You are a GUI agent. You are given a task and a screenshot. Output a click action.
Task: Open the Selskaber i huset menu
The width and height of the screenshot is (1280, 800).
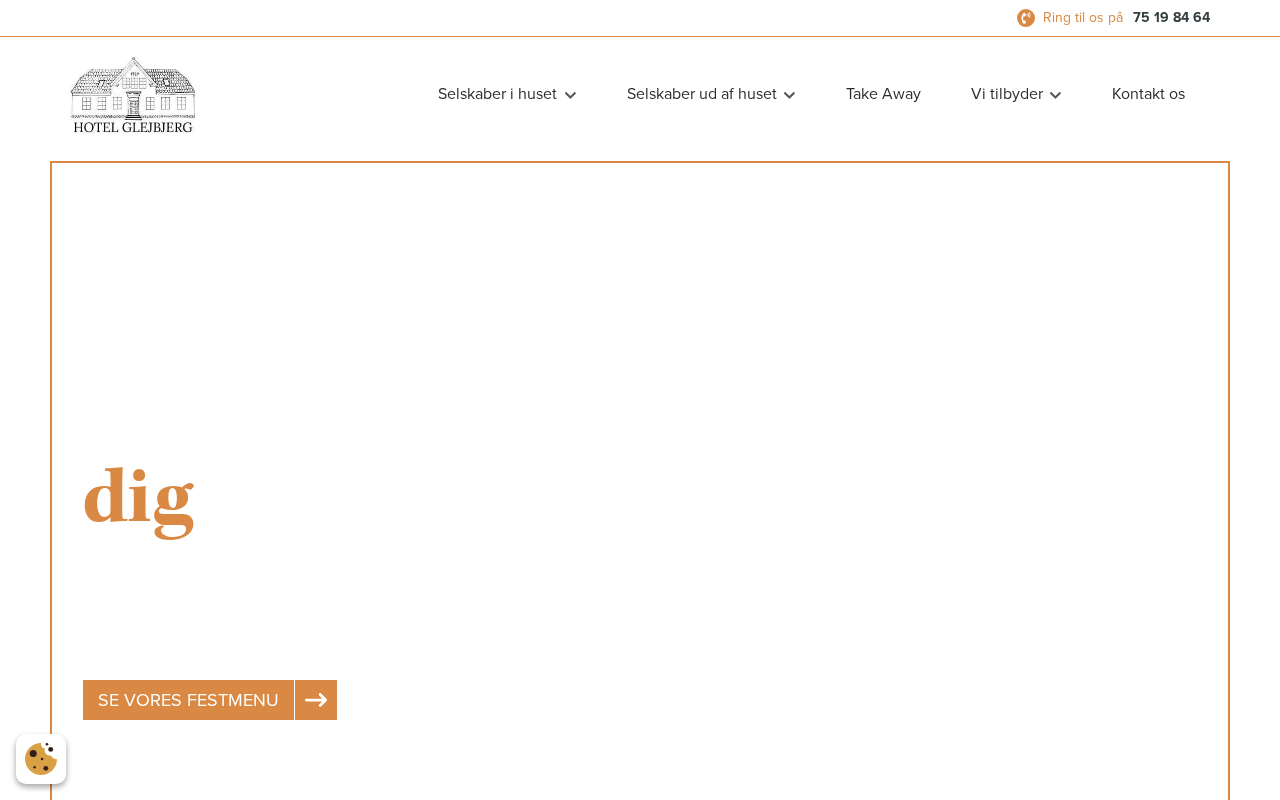tap(497, 94)
